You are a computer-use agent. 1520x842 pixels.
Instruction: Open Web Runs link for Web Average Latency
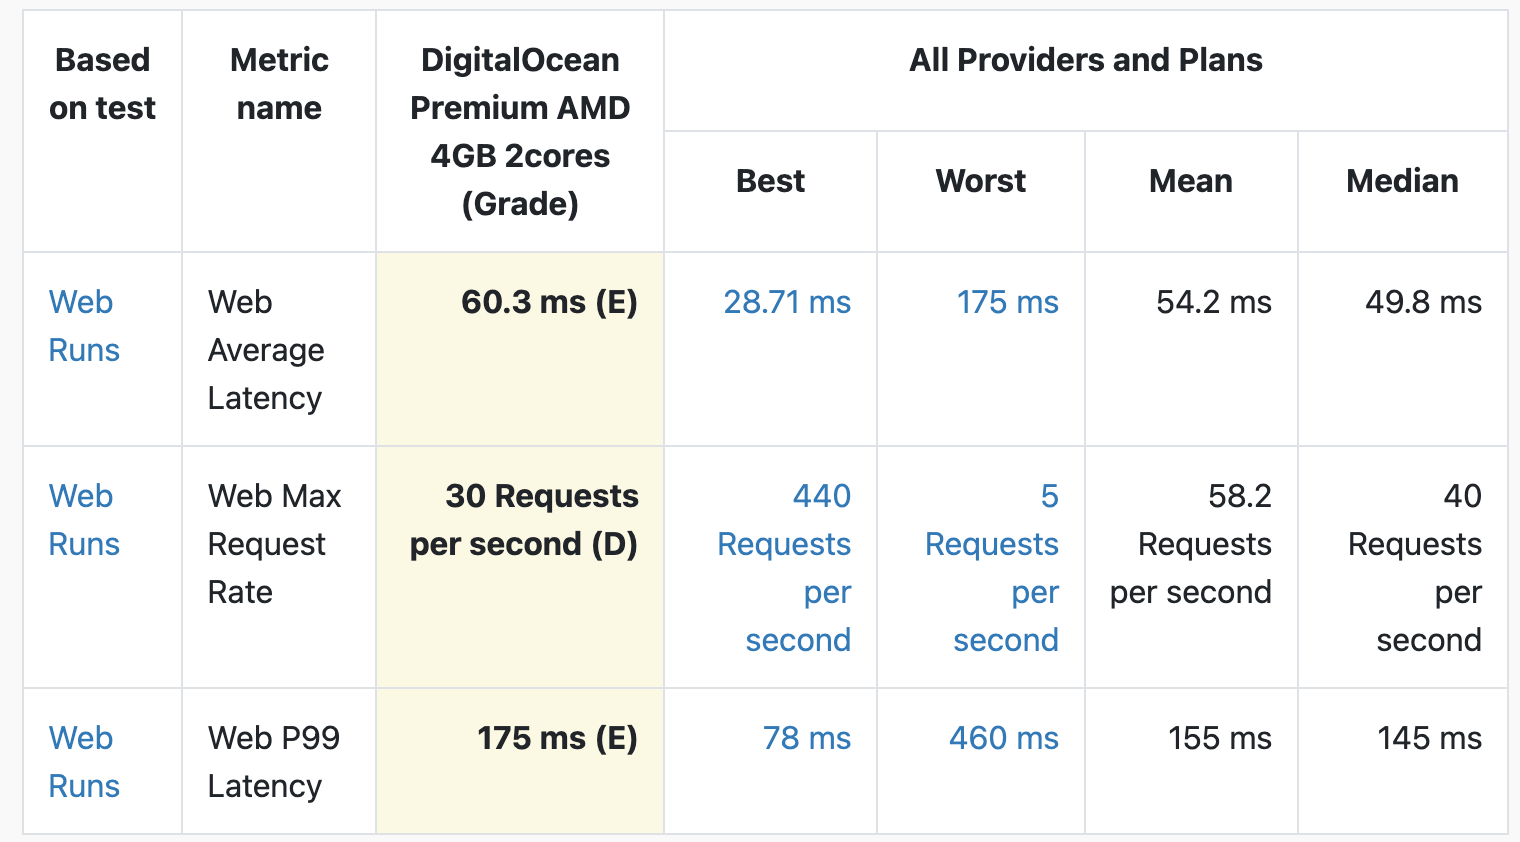click(84, 326)
